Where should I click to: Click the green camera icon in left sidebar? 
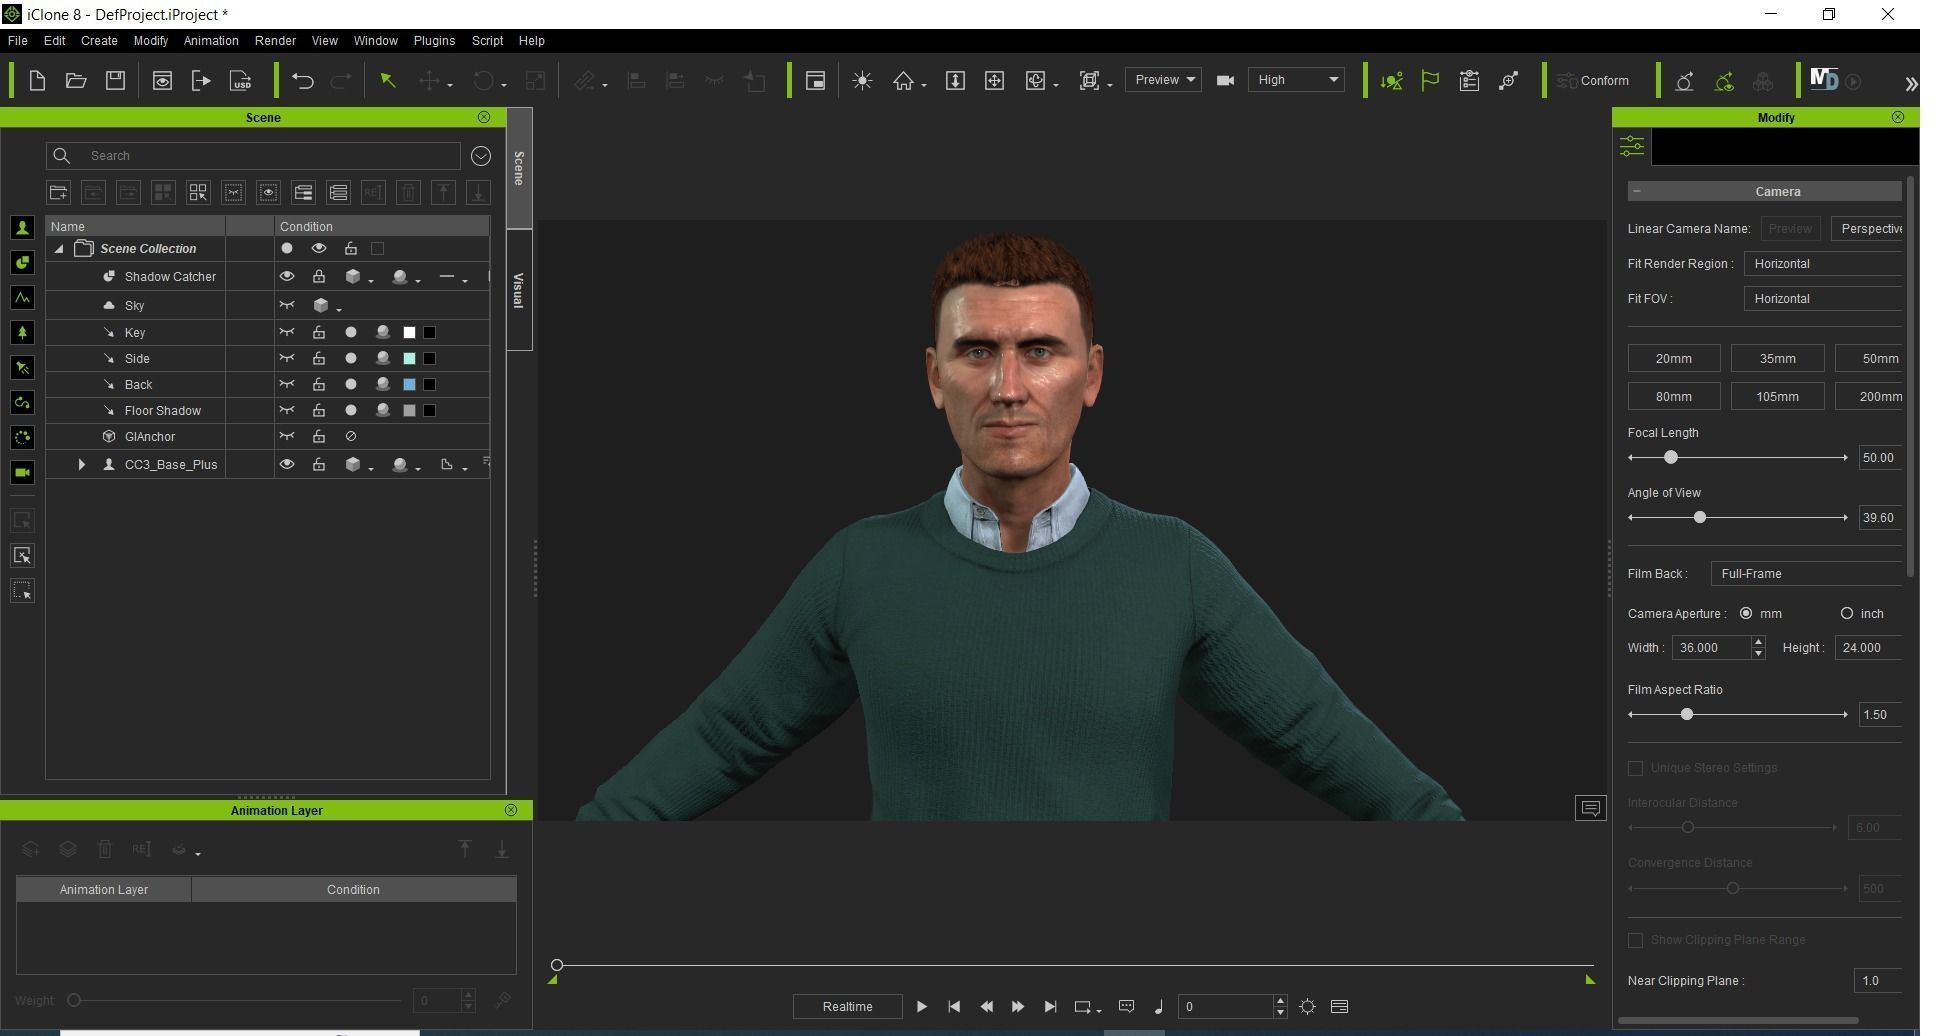(x=22, y=473)
